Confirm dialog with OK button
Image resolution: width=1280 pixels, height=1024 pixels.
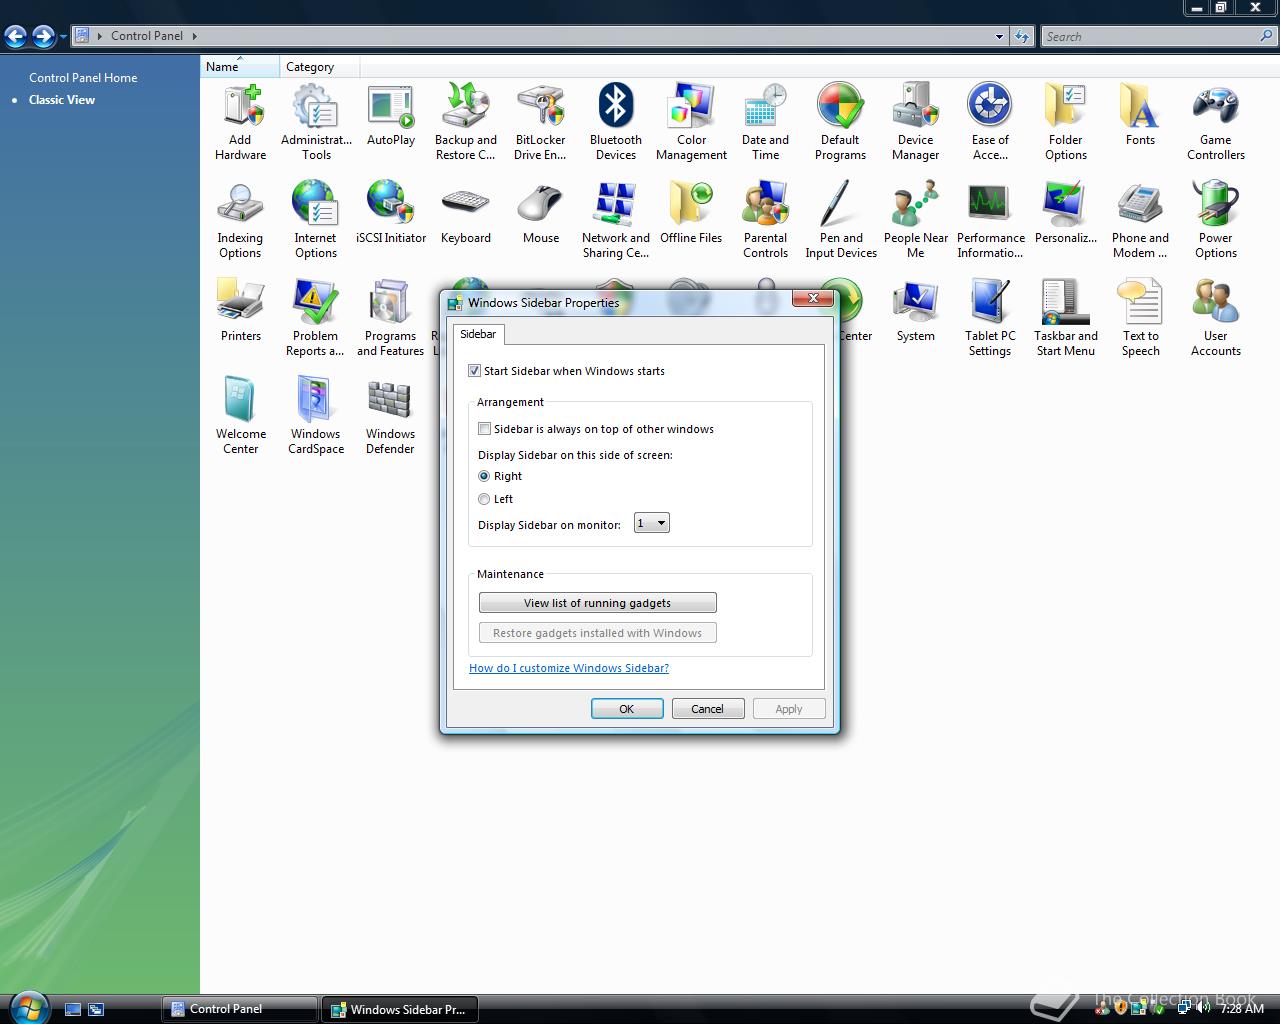coord(627,709)
